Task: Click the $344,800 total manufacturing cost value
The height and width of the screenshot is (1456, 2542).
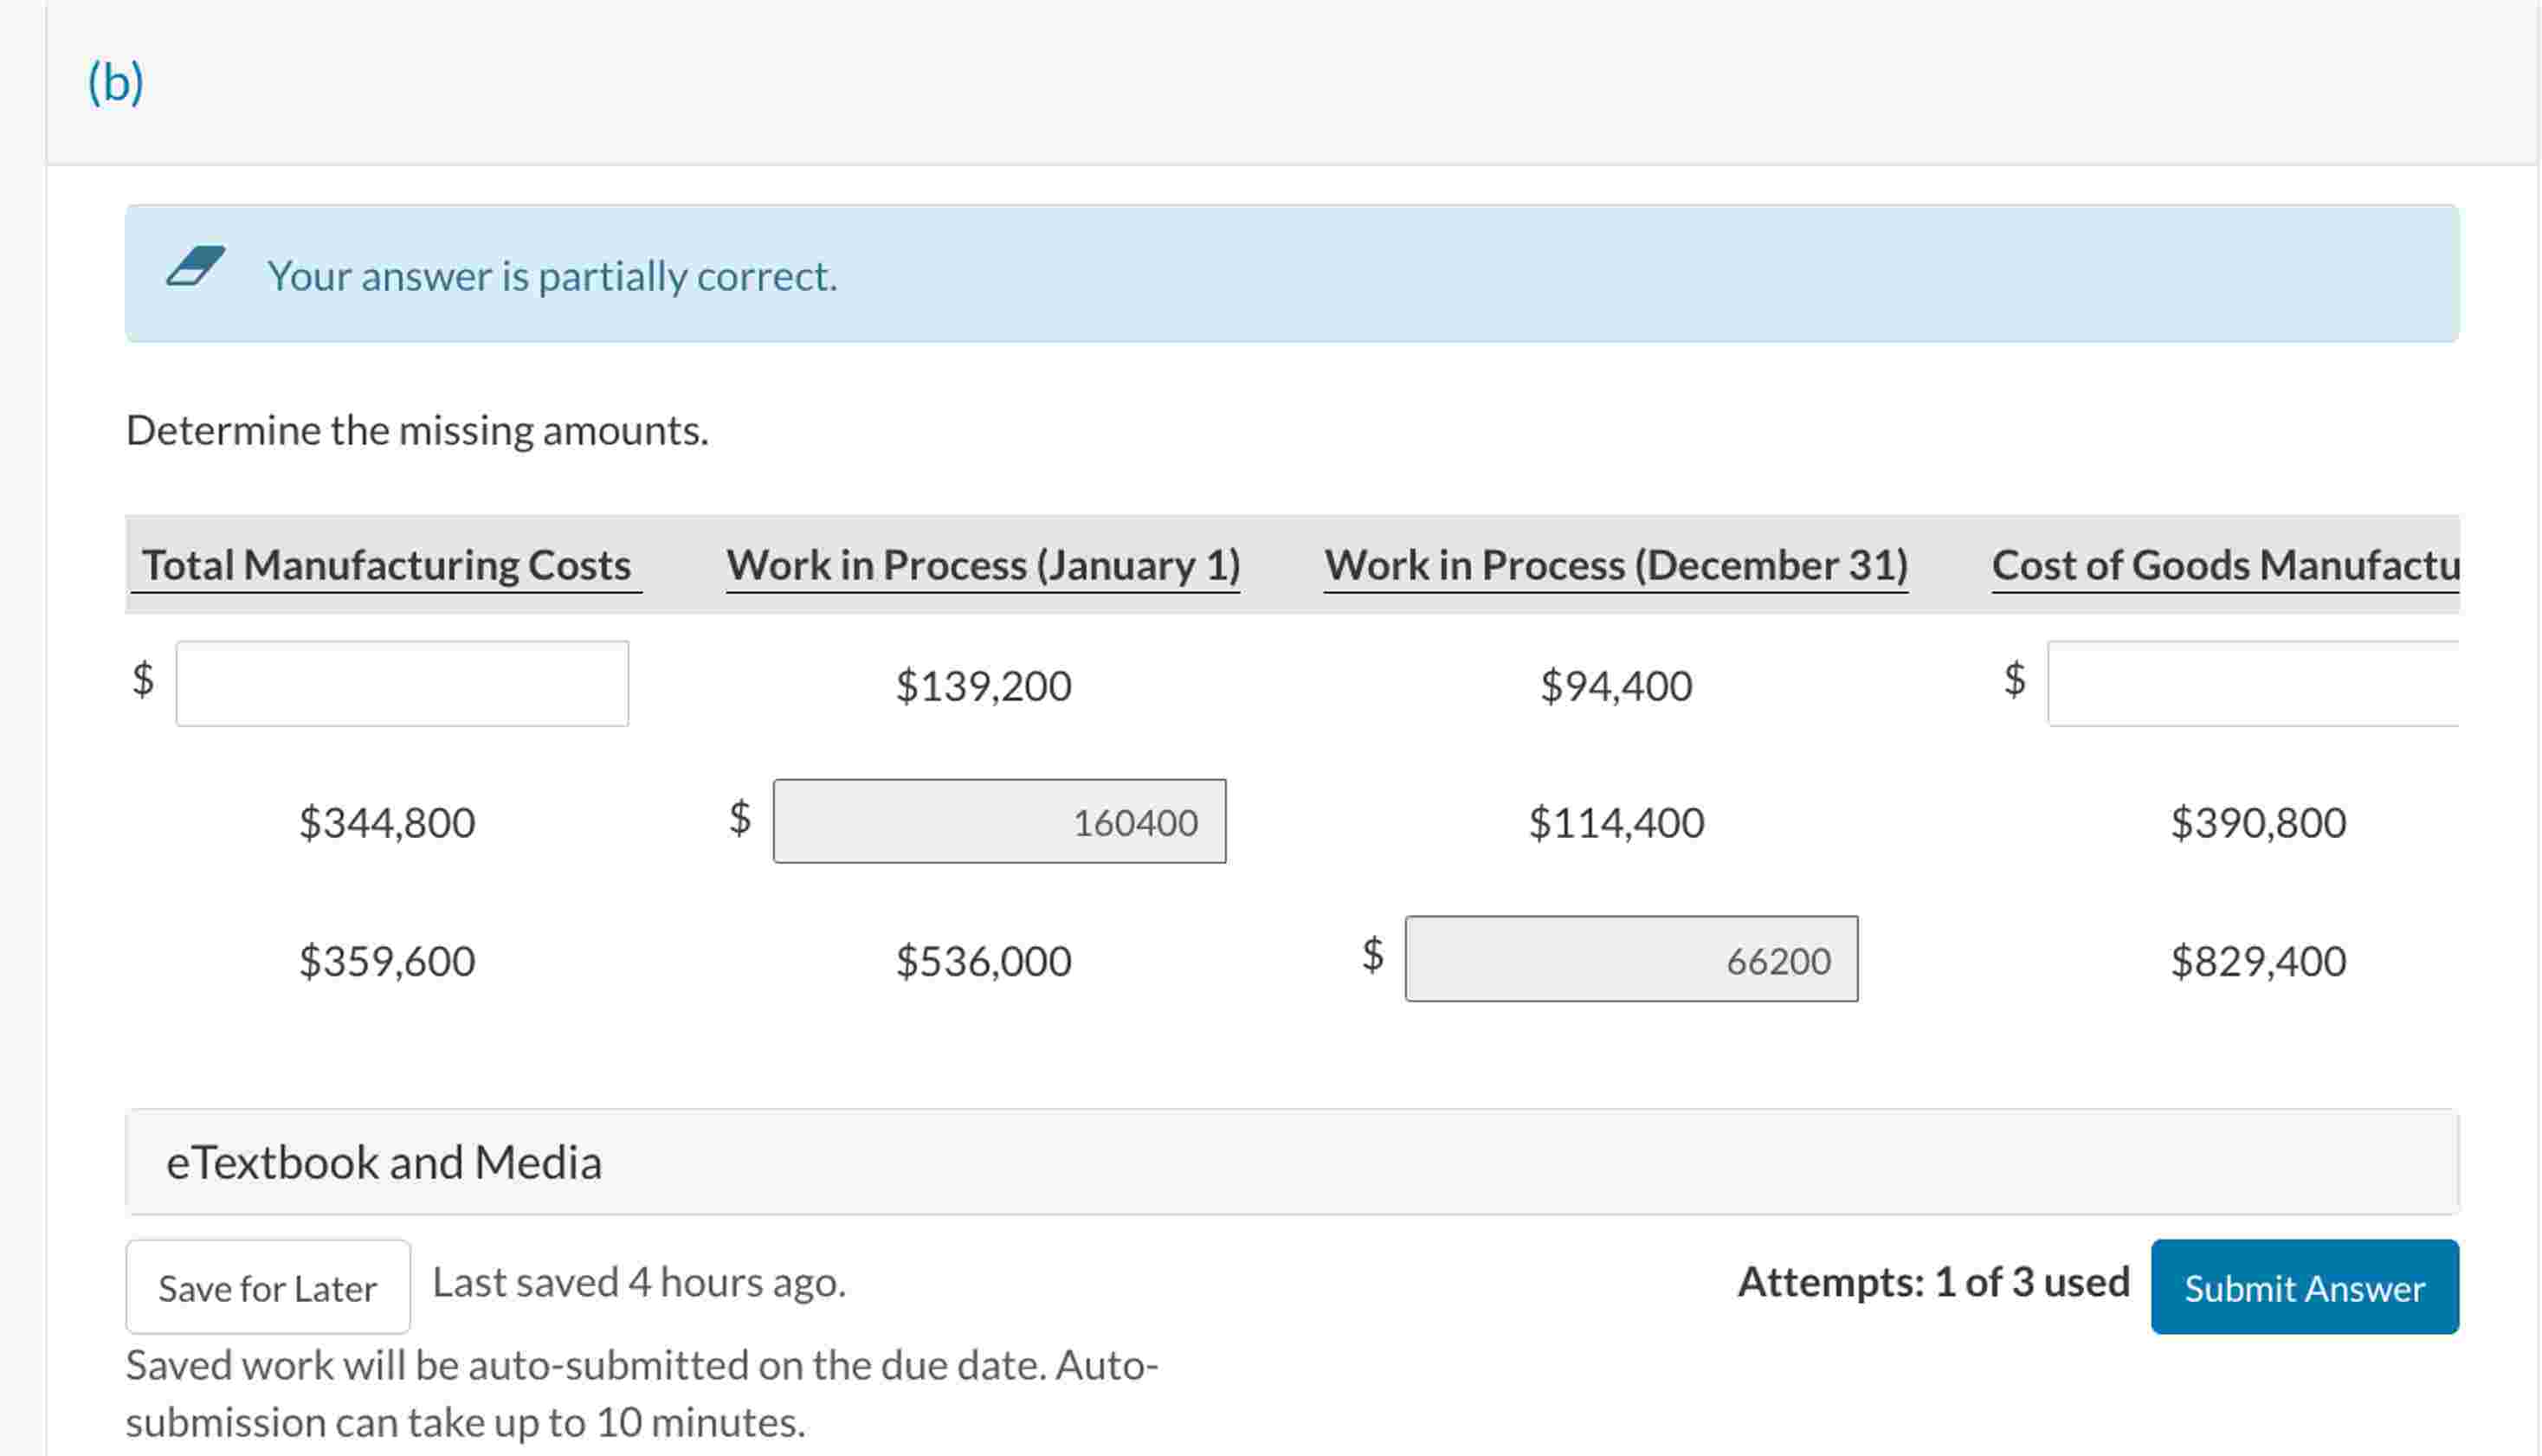Action: 387,823
